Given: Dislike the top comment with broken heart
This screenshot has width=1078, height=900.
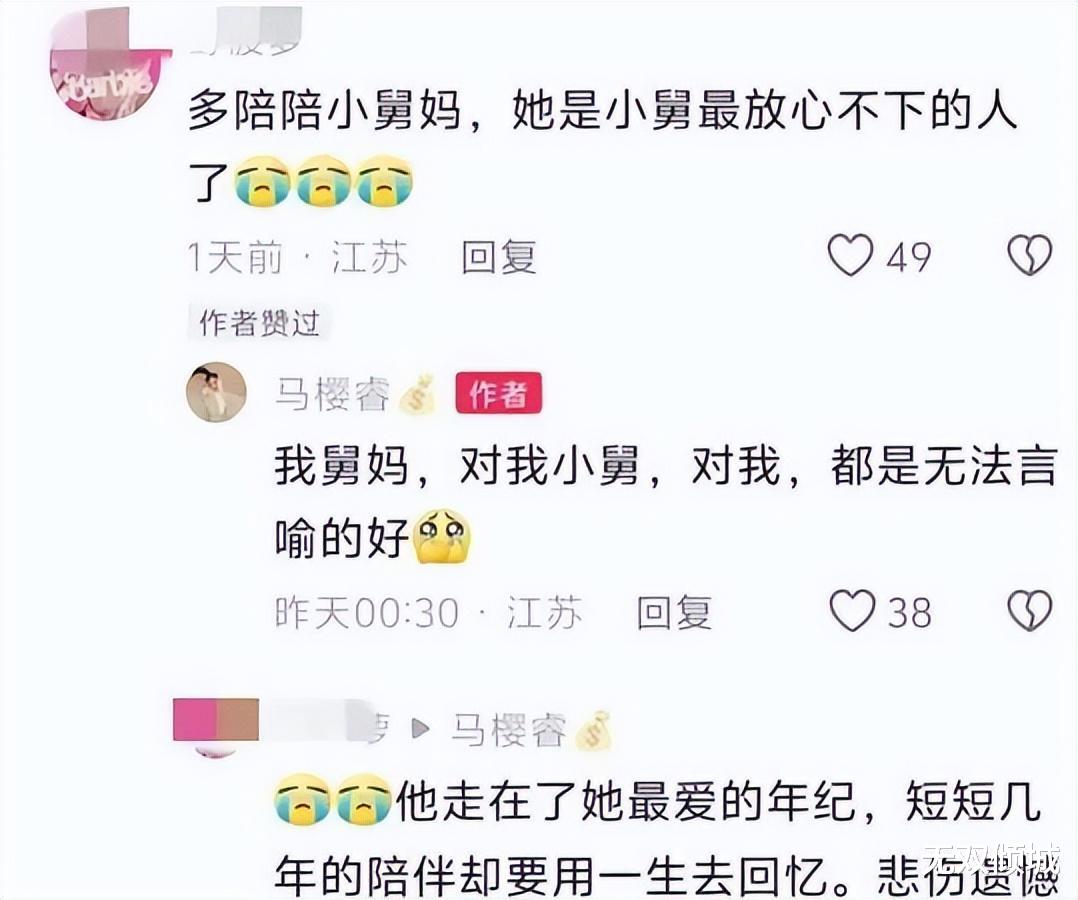Looking at the screenshot, I should [x=1029, y=255].
